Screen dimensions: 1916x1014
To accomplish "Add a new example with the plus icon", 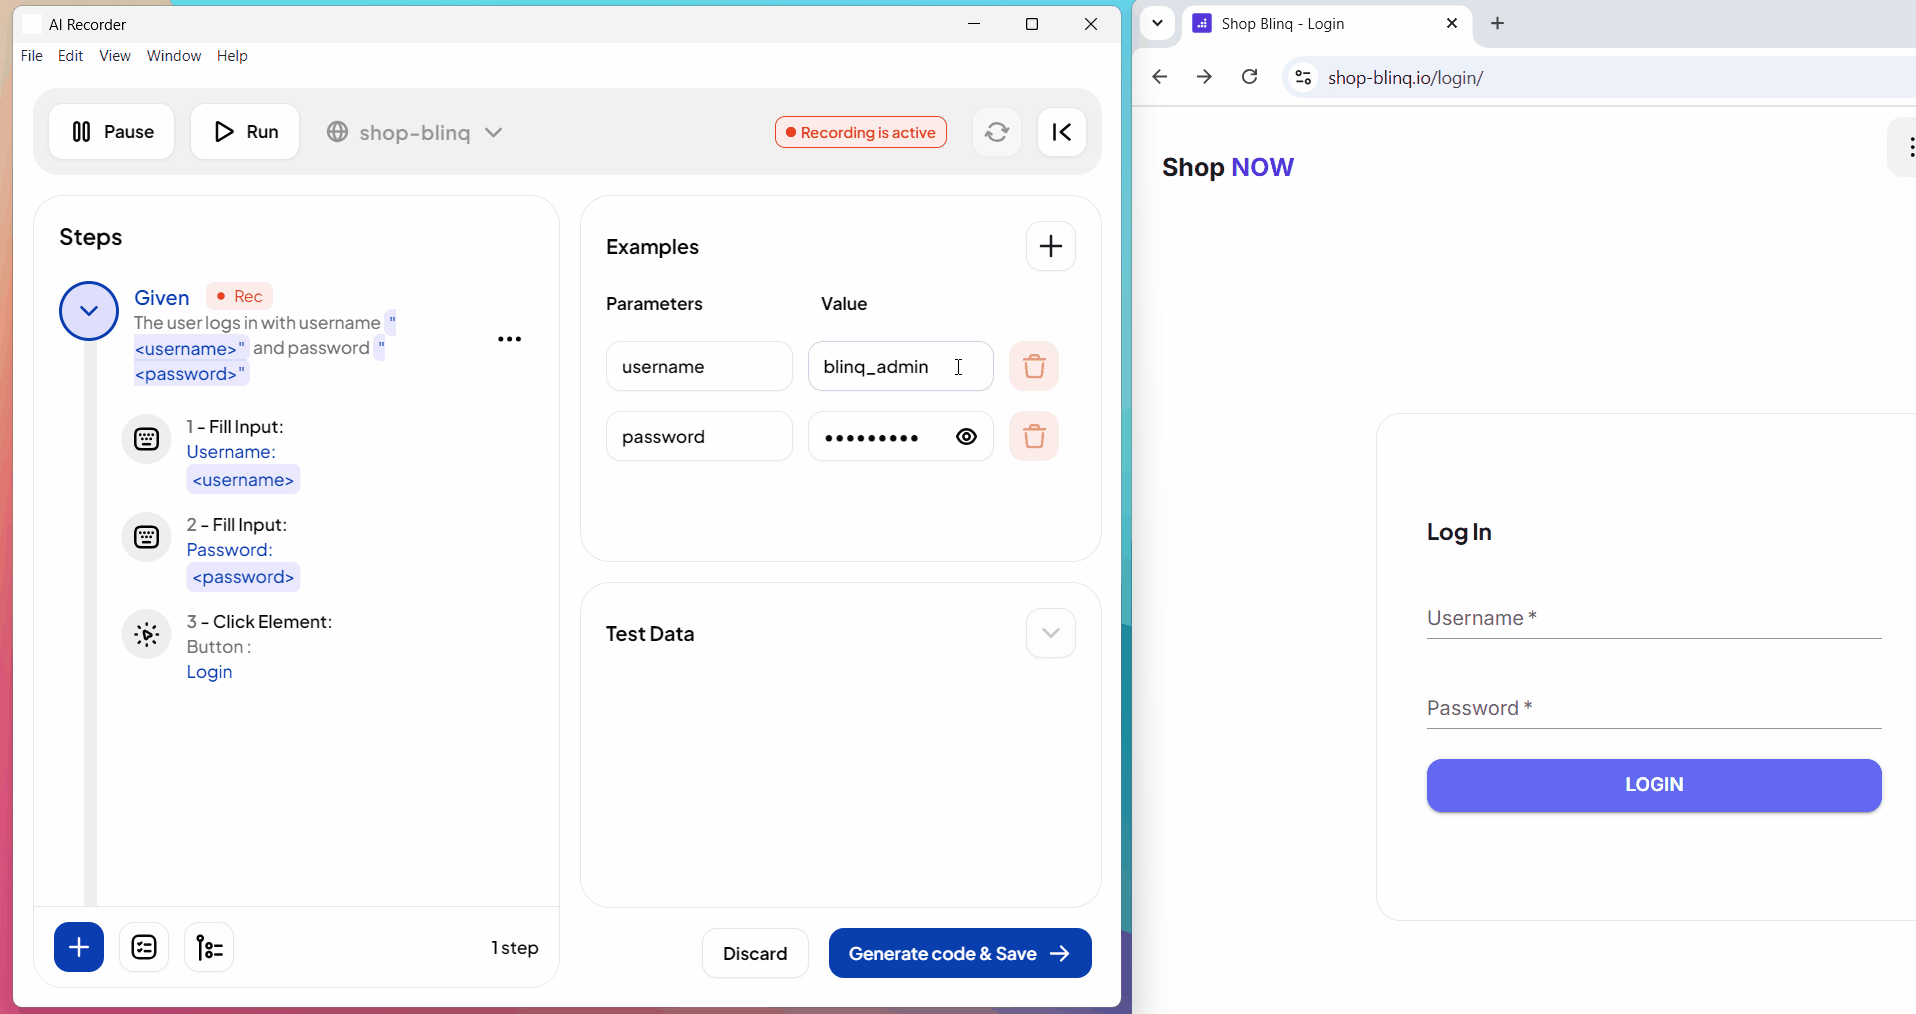I will (1050, 246).
